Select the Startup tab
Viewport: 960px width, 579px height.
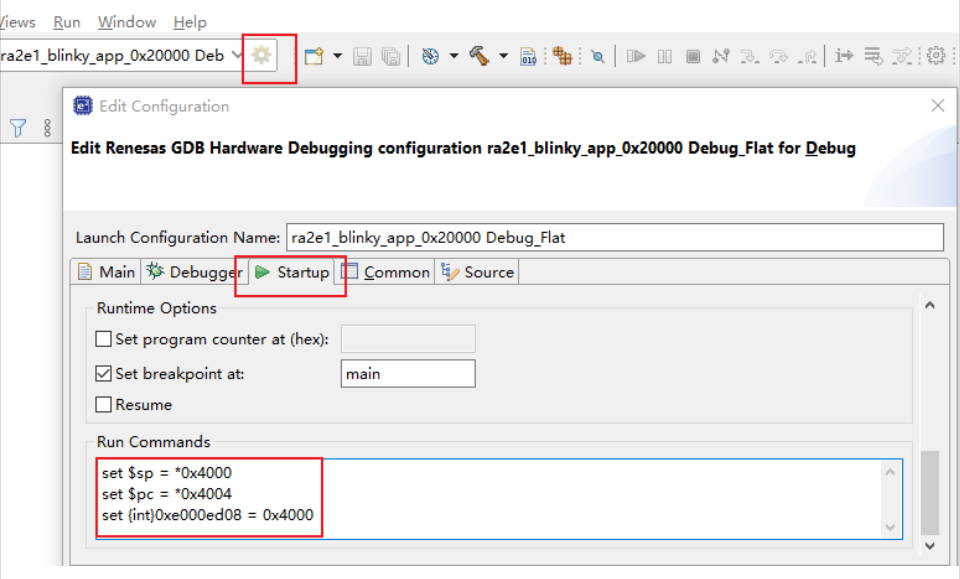291,272
